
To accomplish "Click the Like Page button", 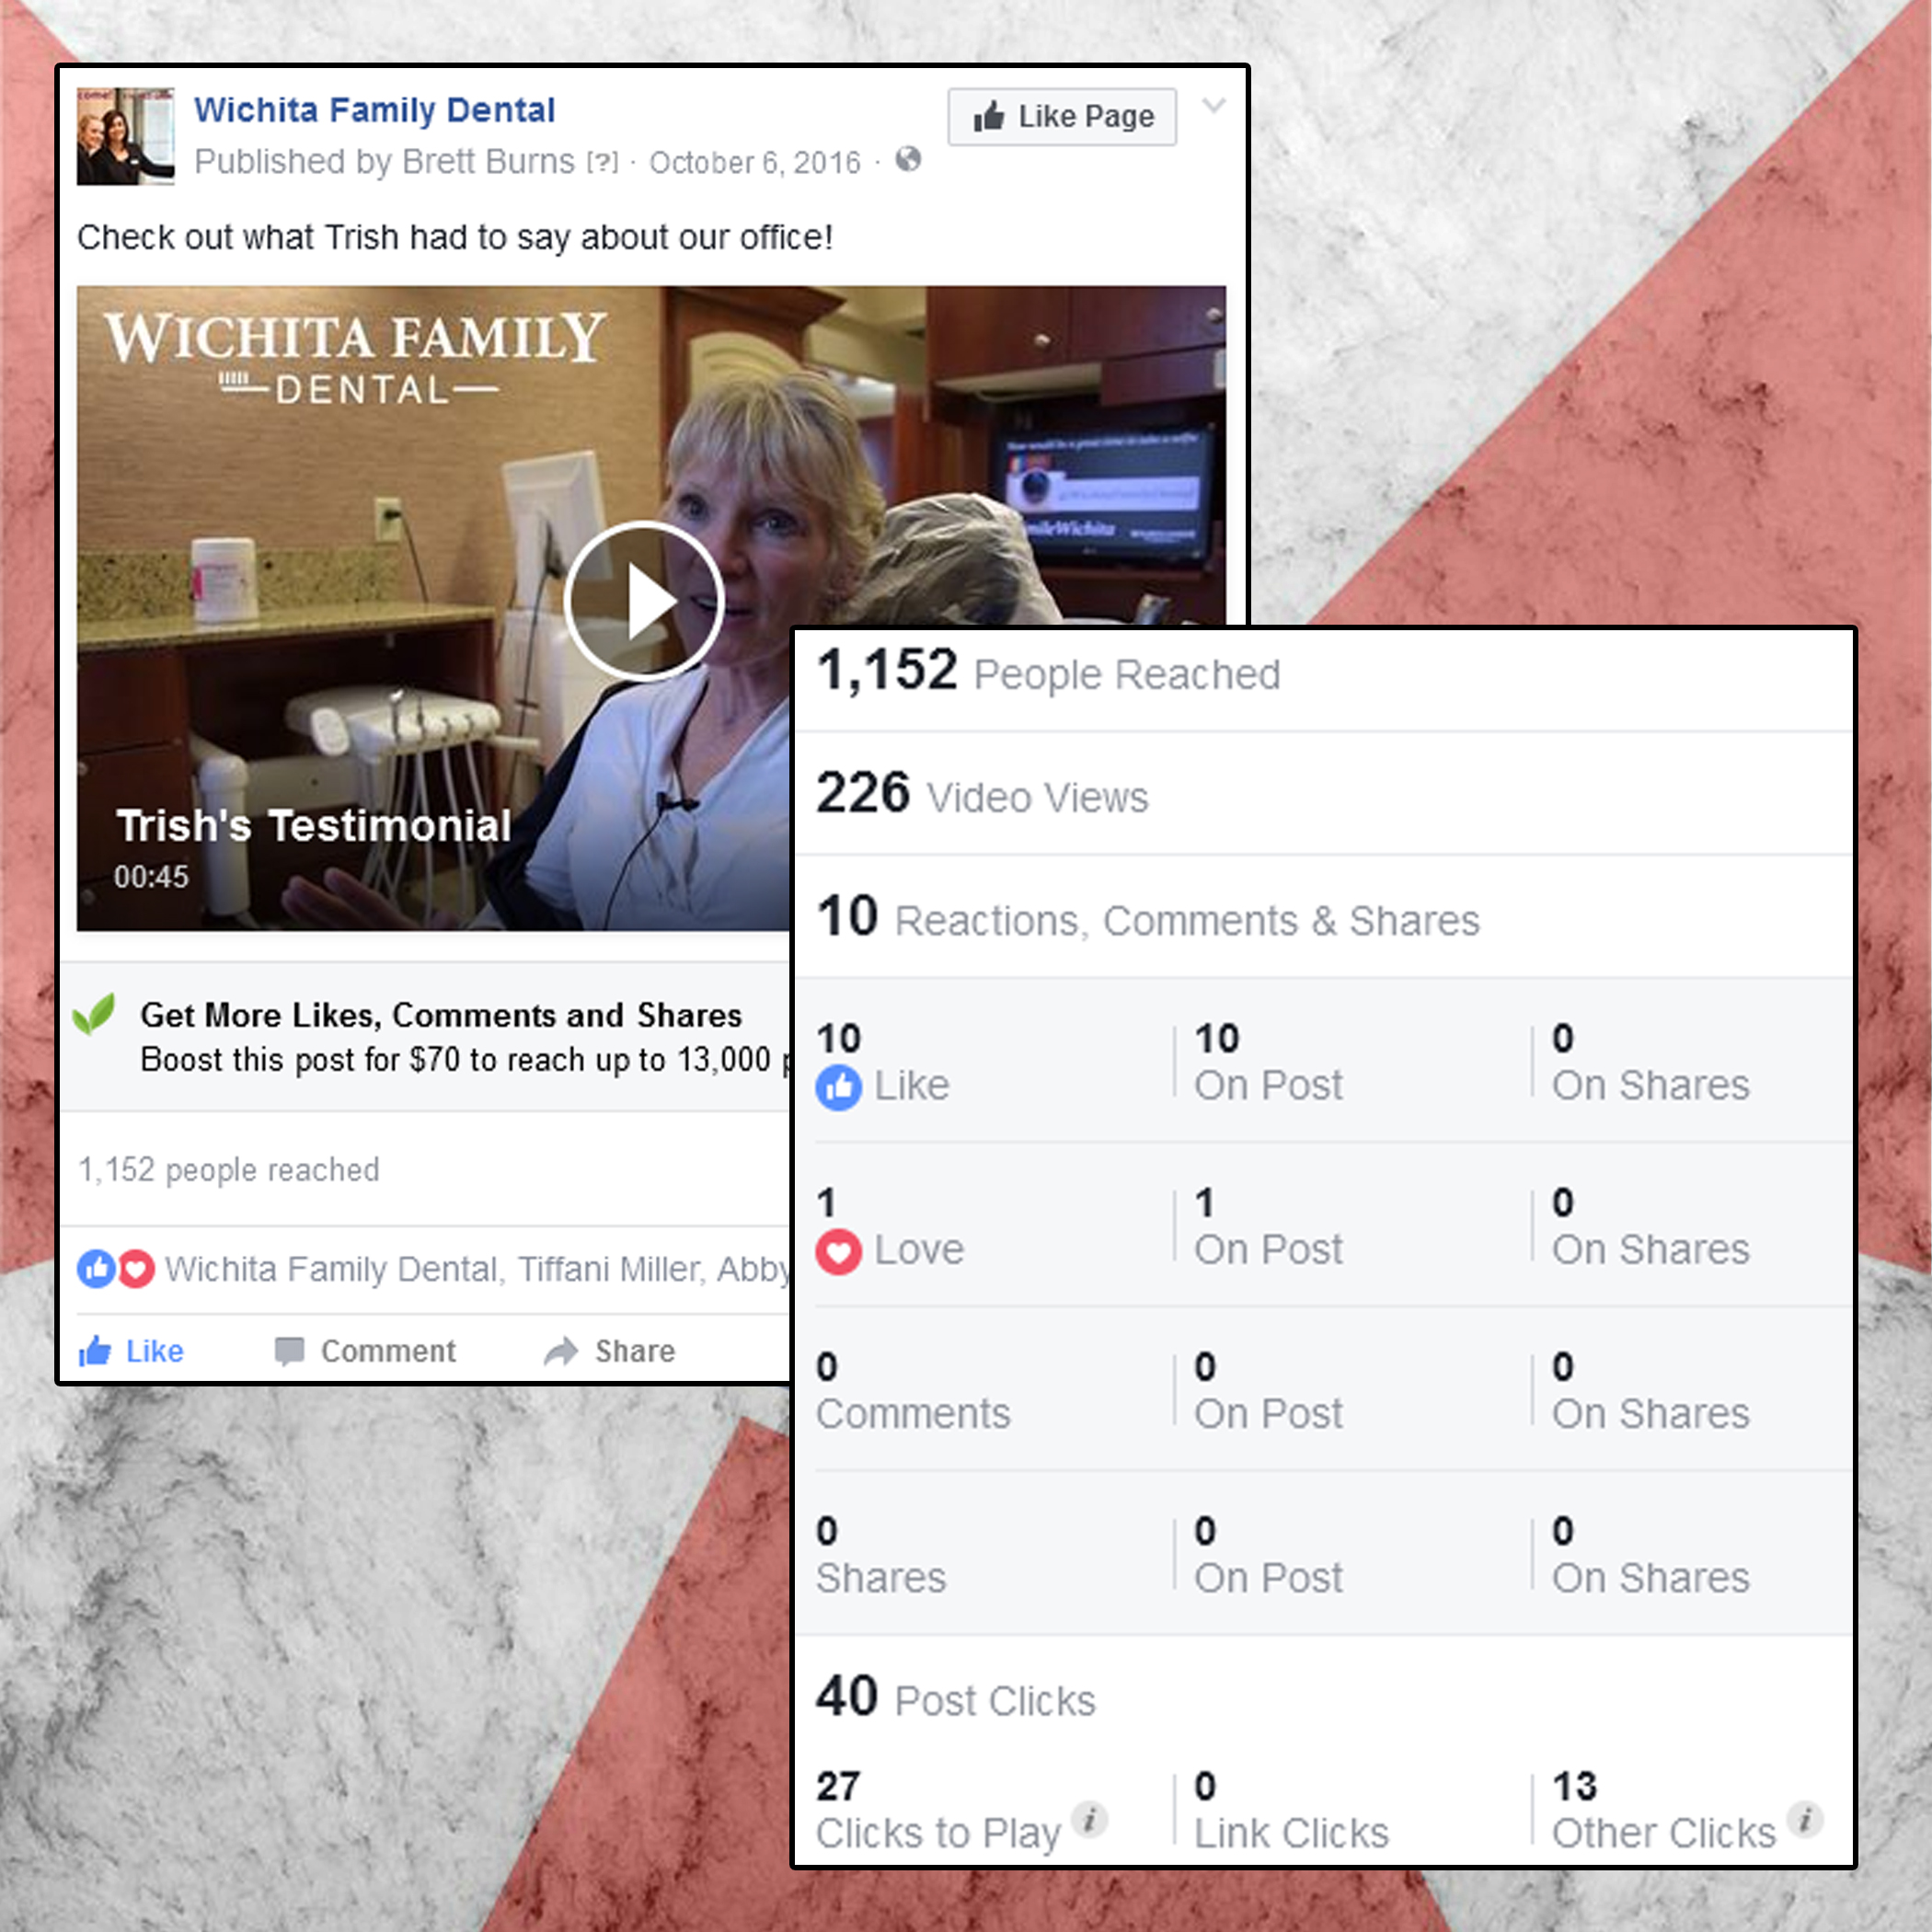I will tap(1062, 117).
